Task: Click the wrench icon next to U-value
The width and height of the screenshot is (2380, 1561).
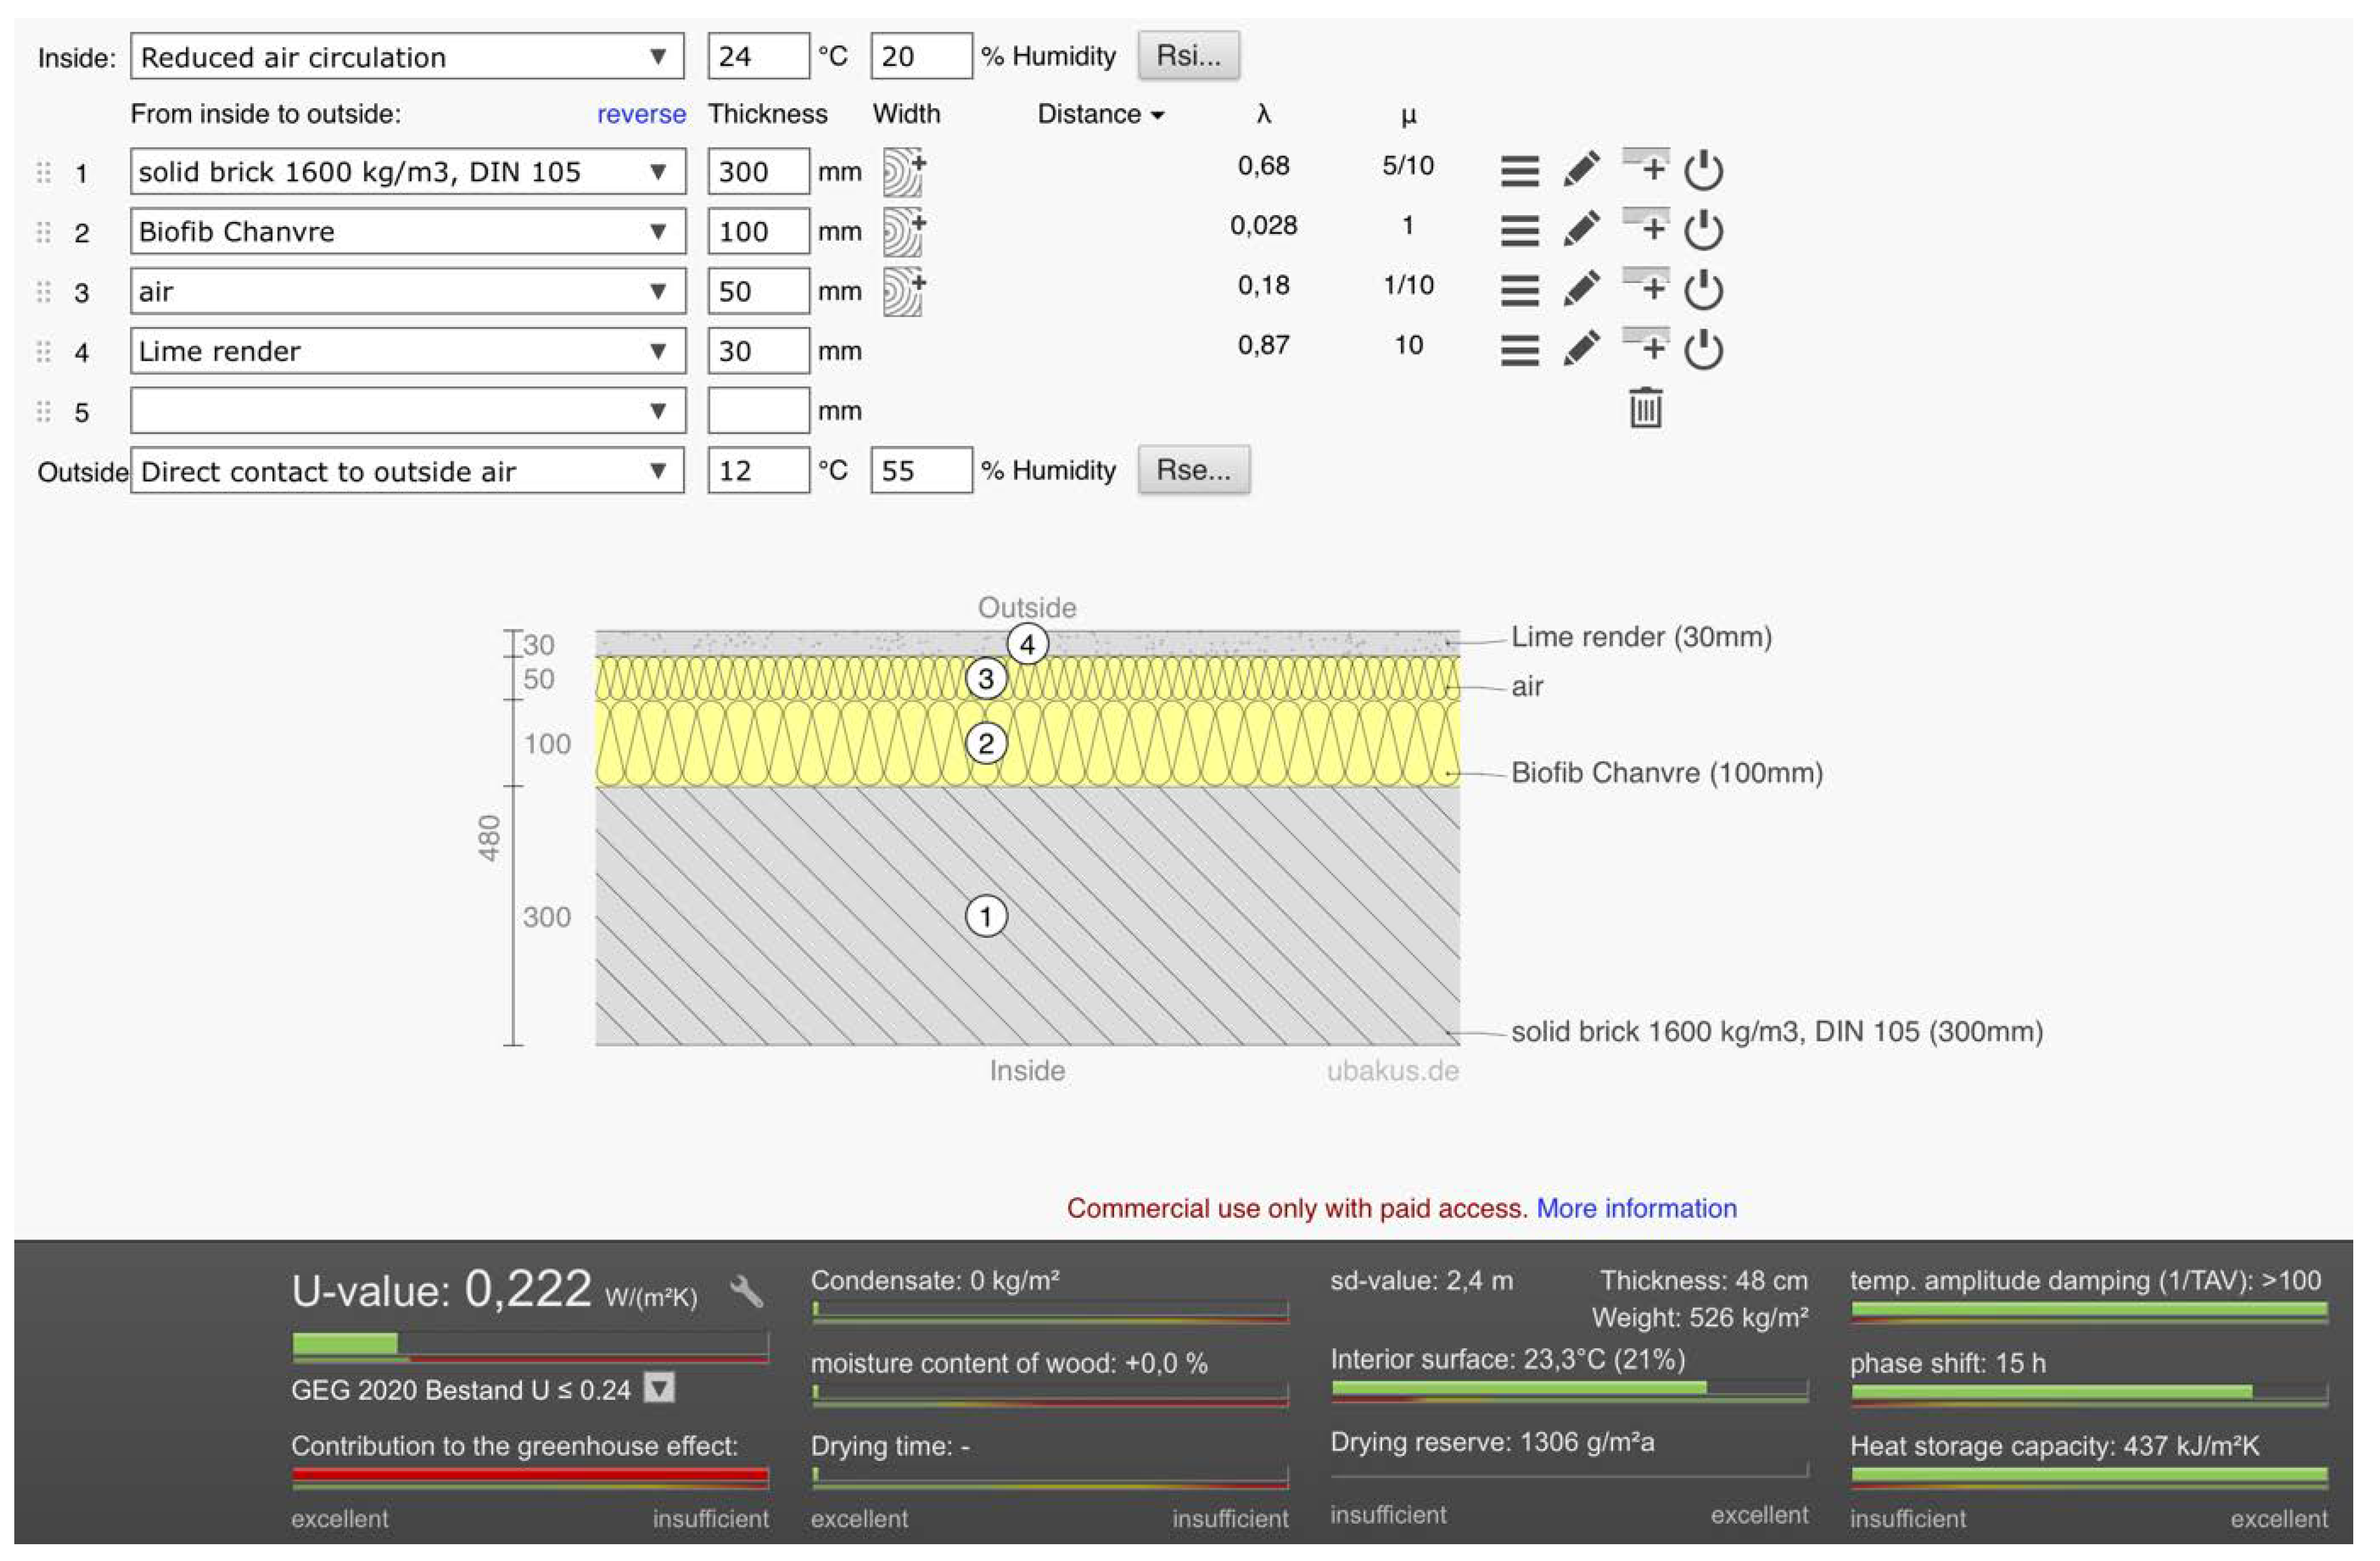Action: click(746, 1291)
